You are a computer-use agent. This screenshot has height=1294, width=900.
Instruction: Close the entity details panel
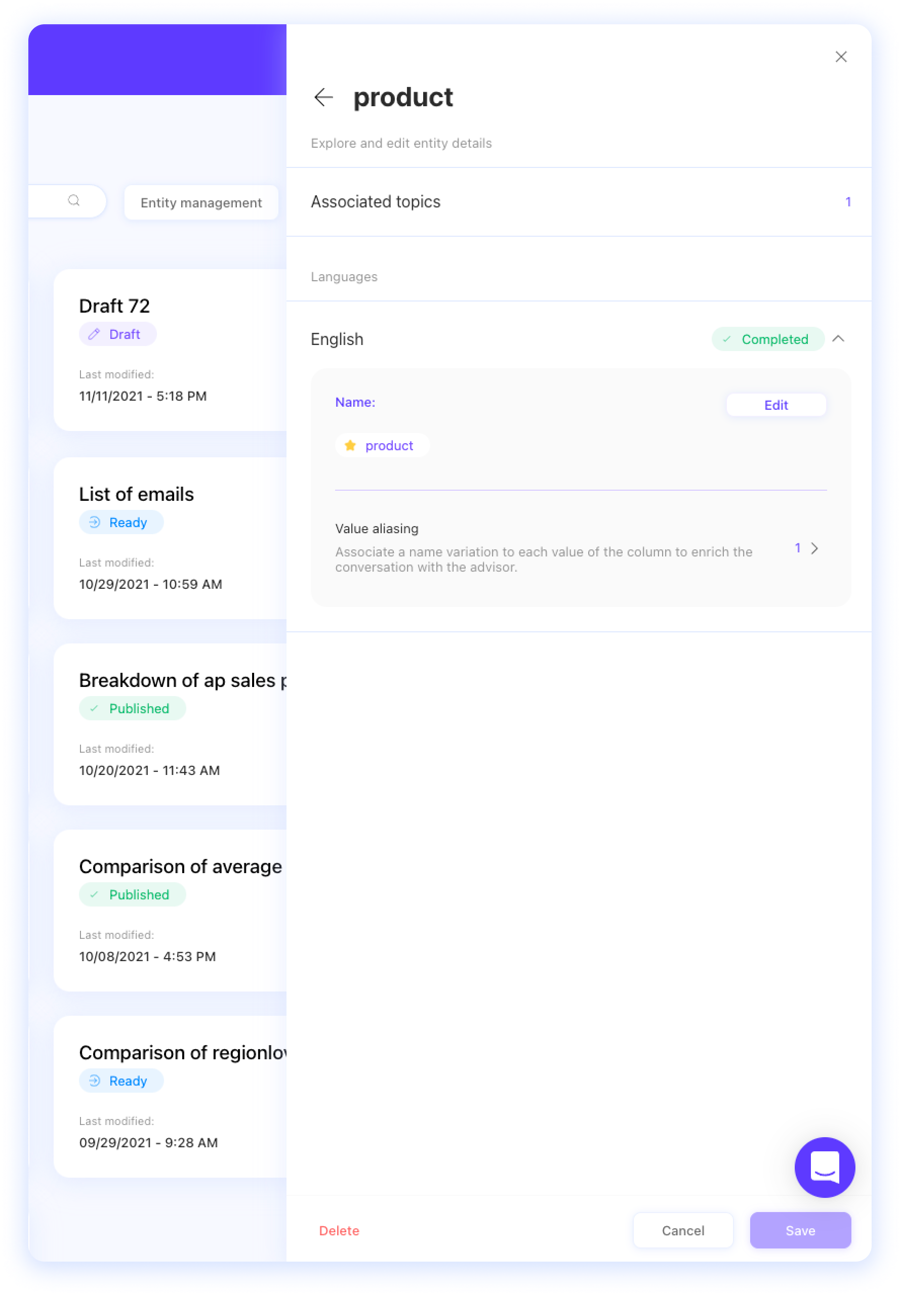[841, 57]
